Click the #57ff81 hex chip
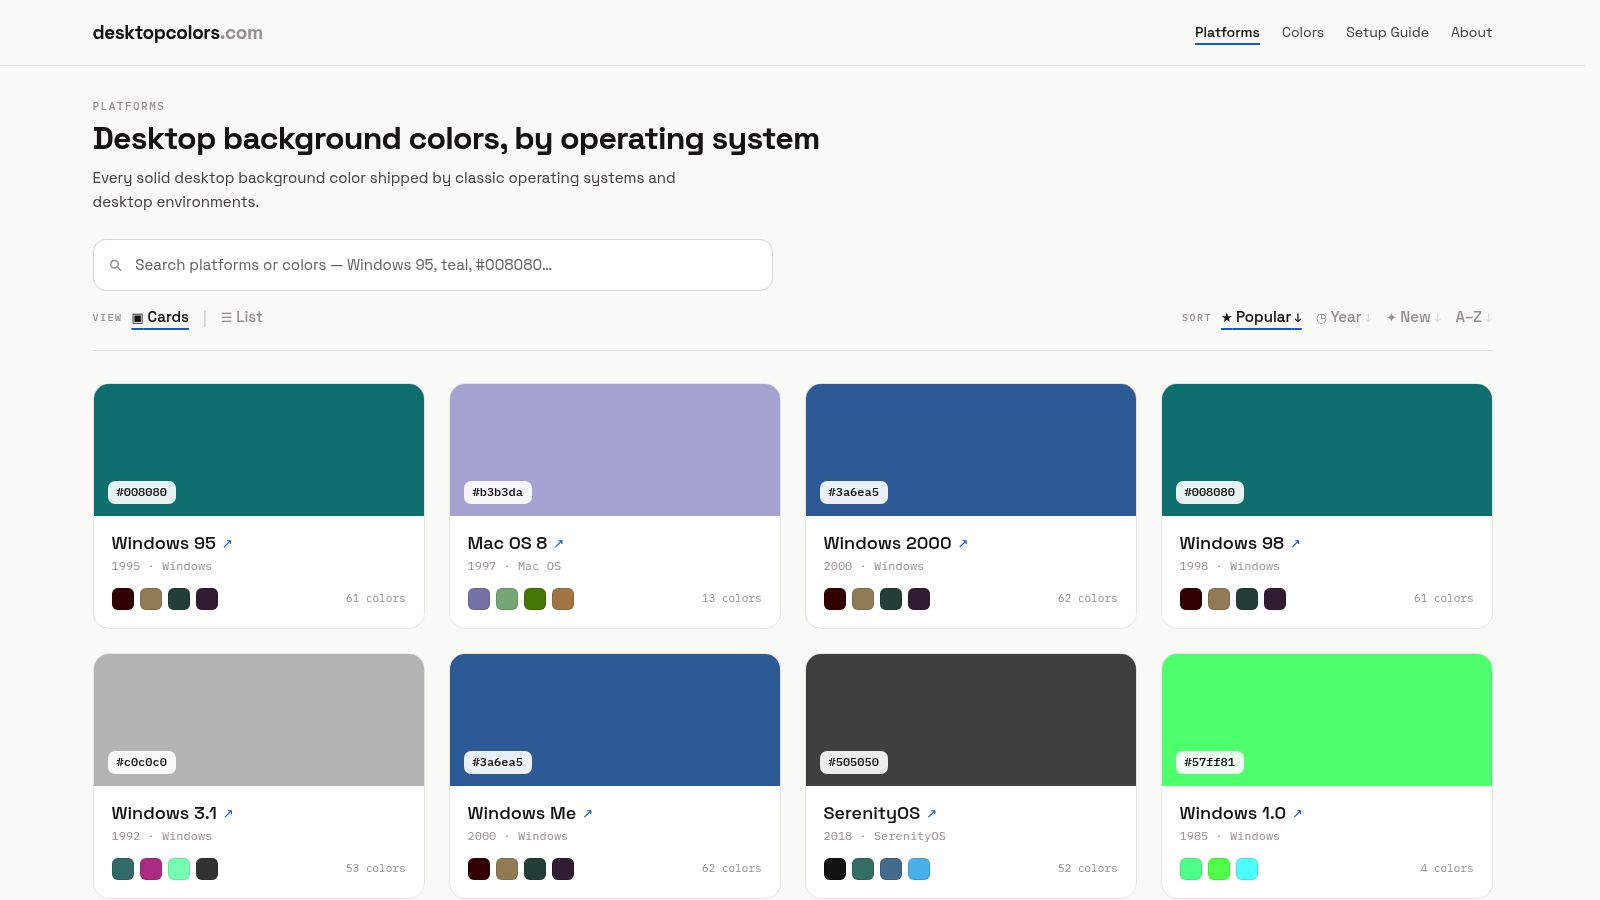 tap(1210, 762)
